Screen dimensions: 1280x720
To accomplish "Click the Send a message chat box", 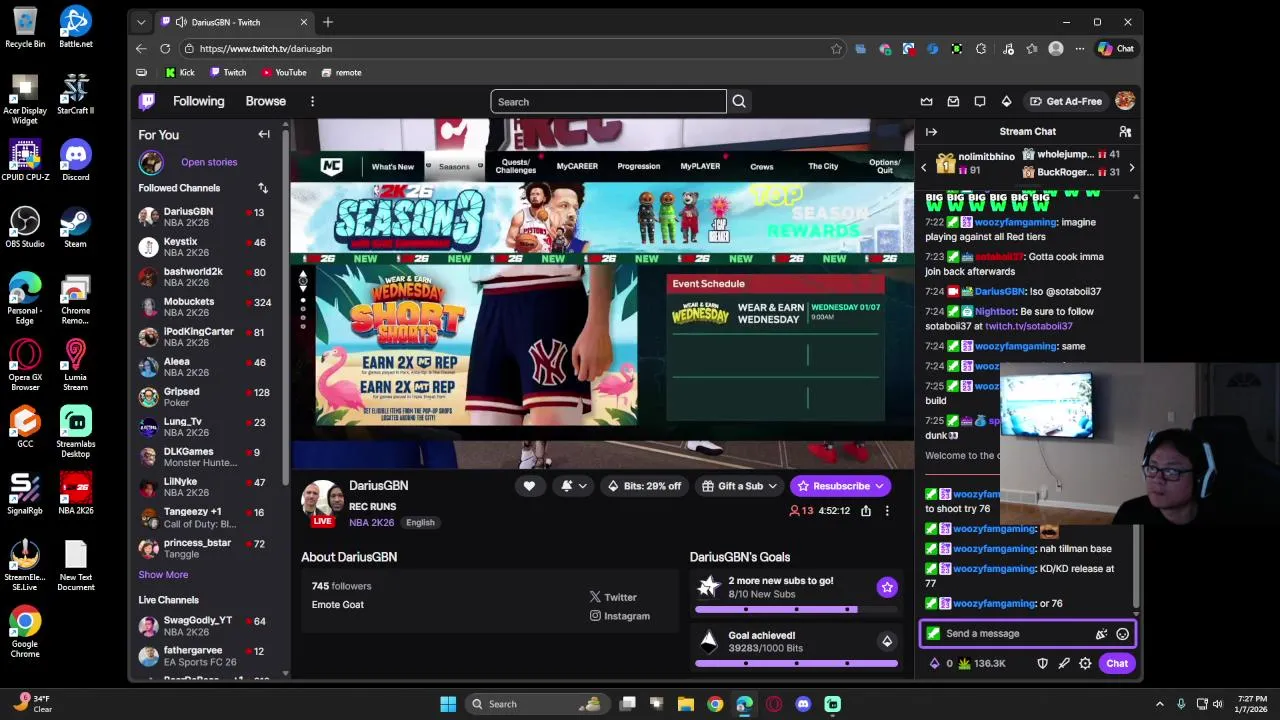I will [1027, 634].
